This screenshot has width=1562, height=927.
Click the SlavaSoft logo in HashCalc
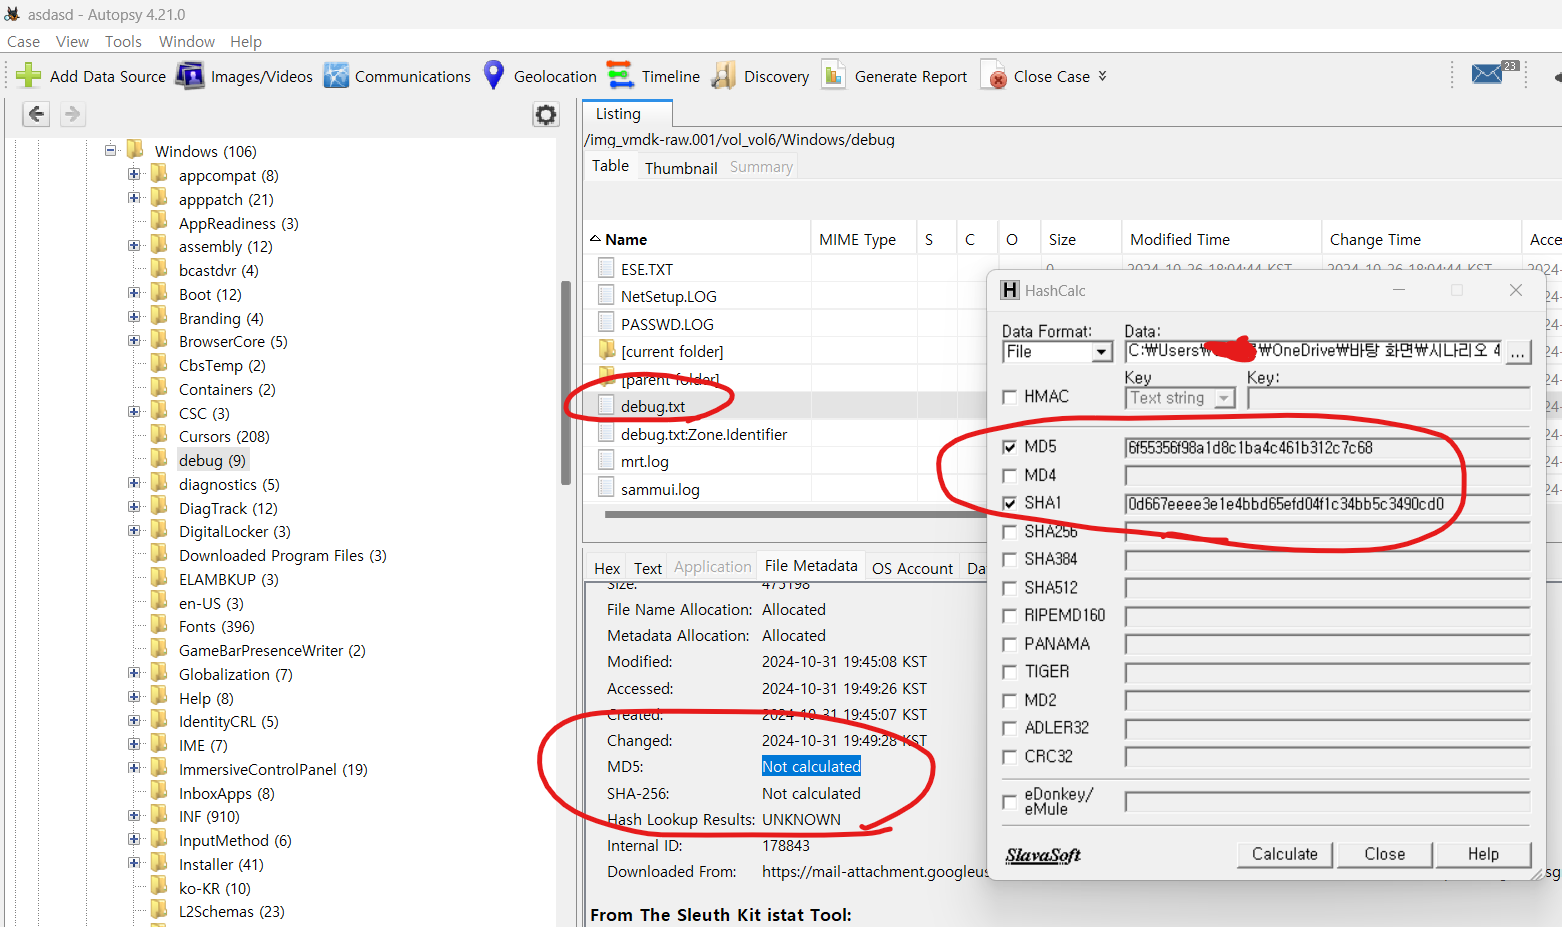click(1043, 855)
